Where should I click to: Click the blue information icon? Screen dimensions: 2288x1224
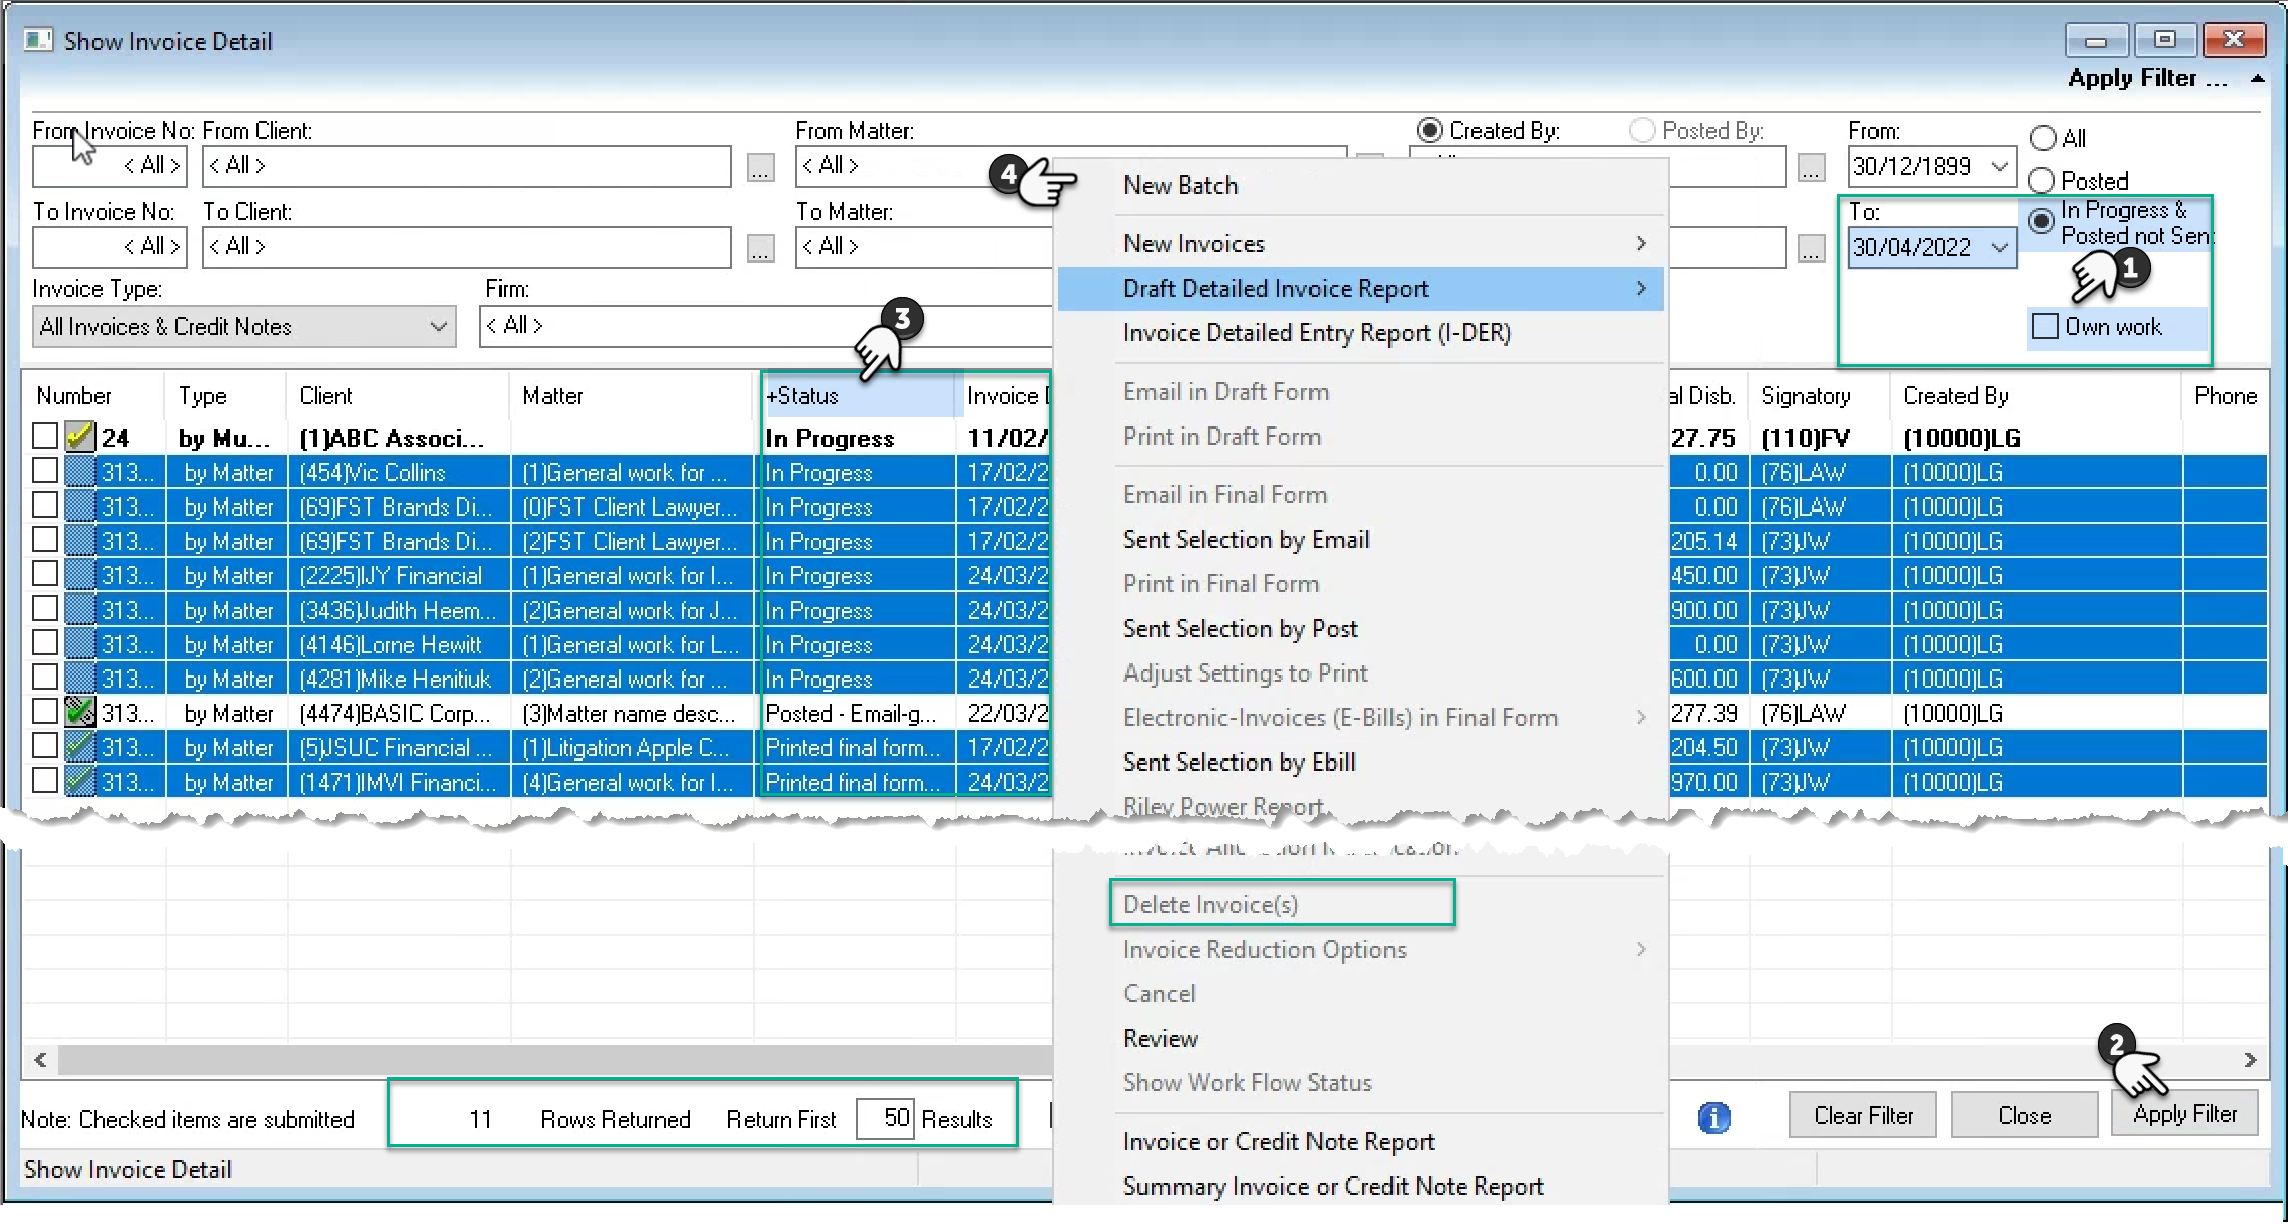(x=1713, y=1117)
